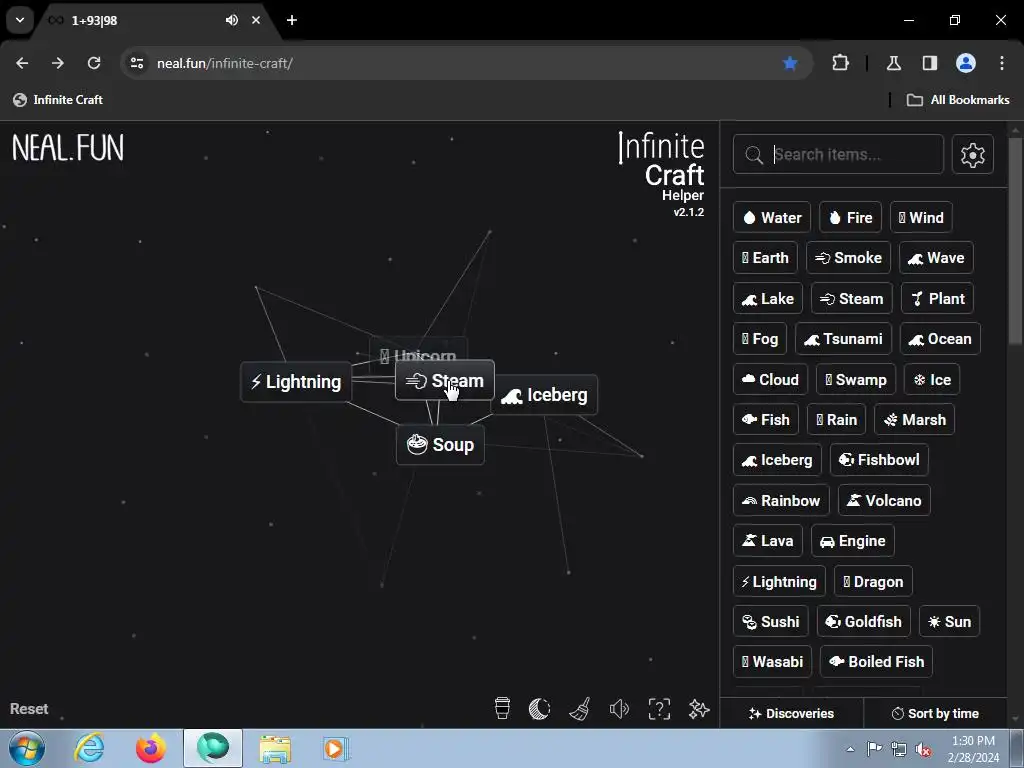Screen dimensions: 1024x768
Task: Click Reset to clear the board
Action: (x=29, y=709)
